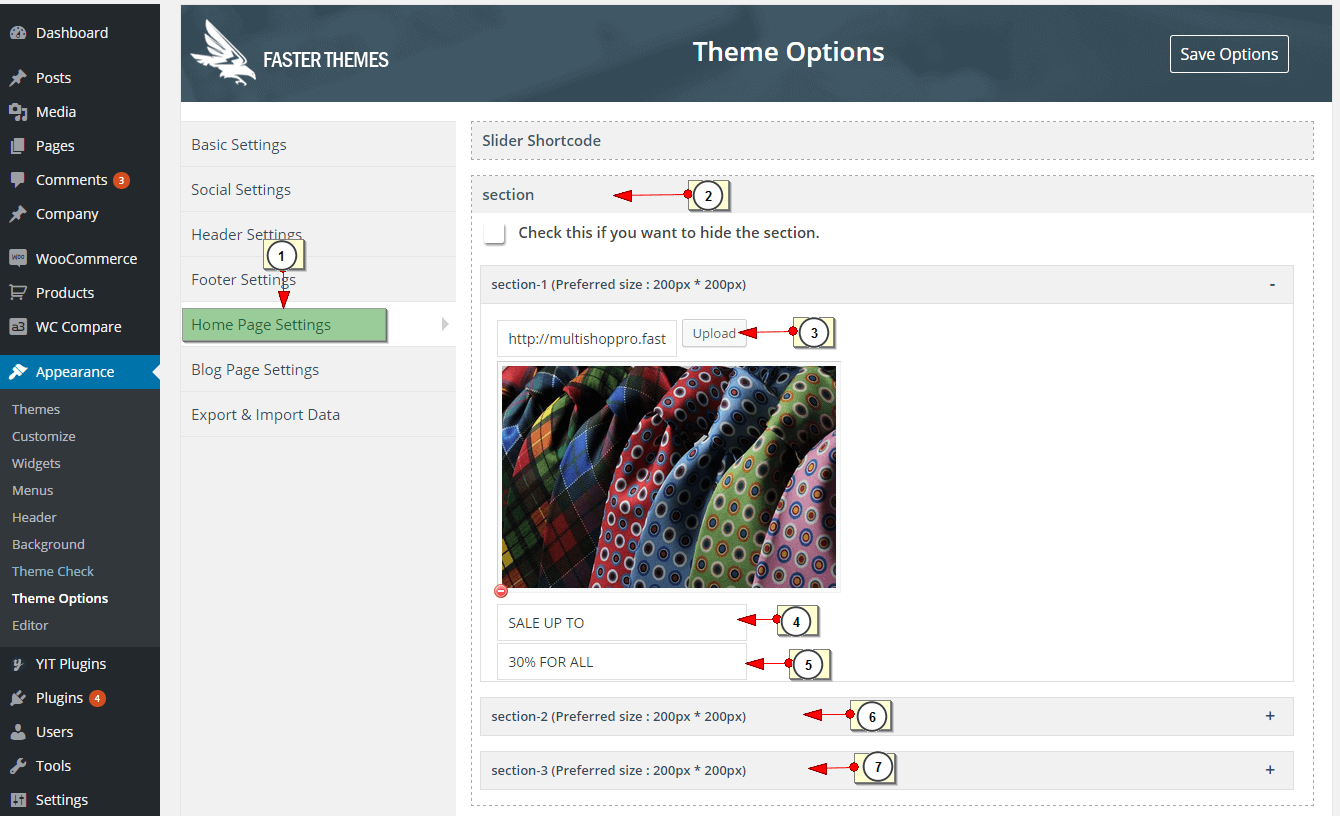Toggle the section panel header

point(892,195)
